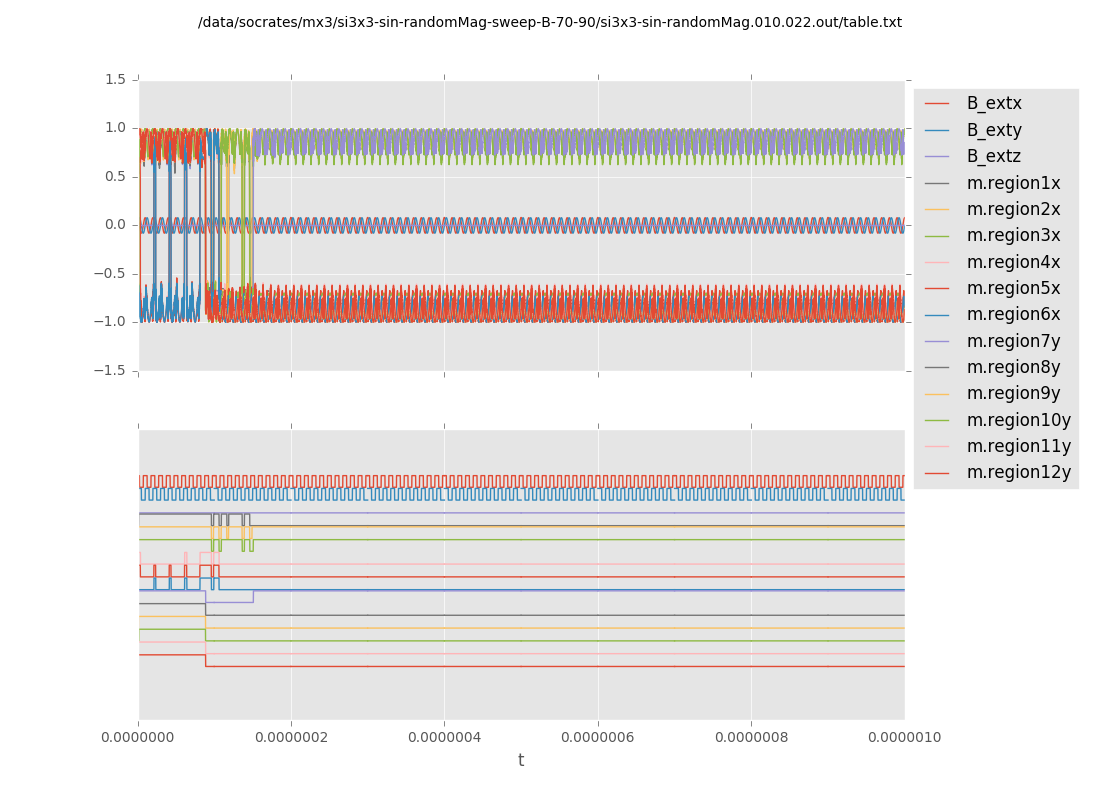Click the m.region11y legend entry
1100x800 pixels.
pyautogui.click(x=1018, y=446)
